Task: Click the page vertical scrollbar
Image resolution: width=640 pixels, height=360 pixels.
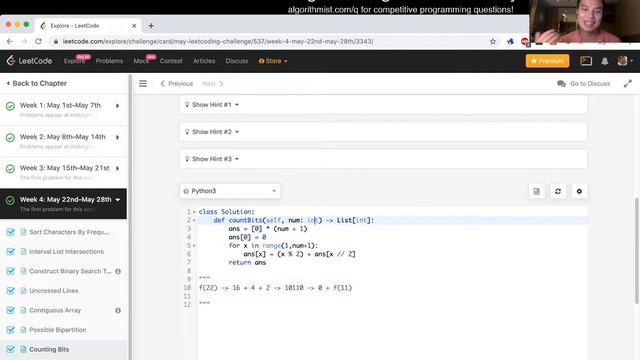Action: pos(637,251)
